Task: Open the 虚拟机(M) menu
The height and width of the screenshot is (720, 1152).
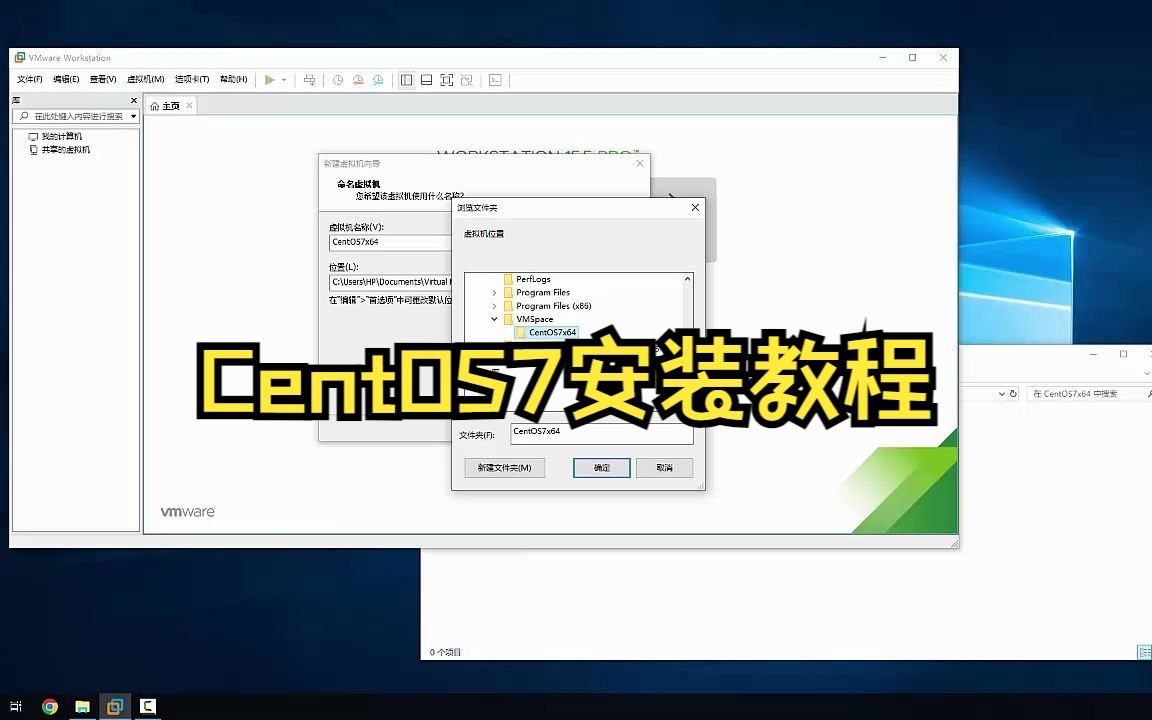Action: point(147,79)
